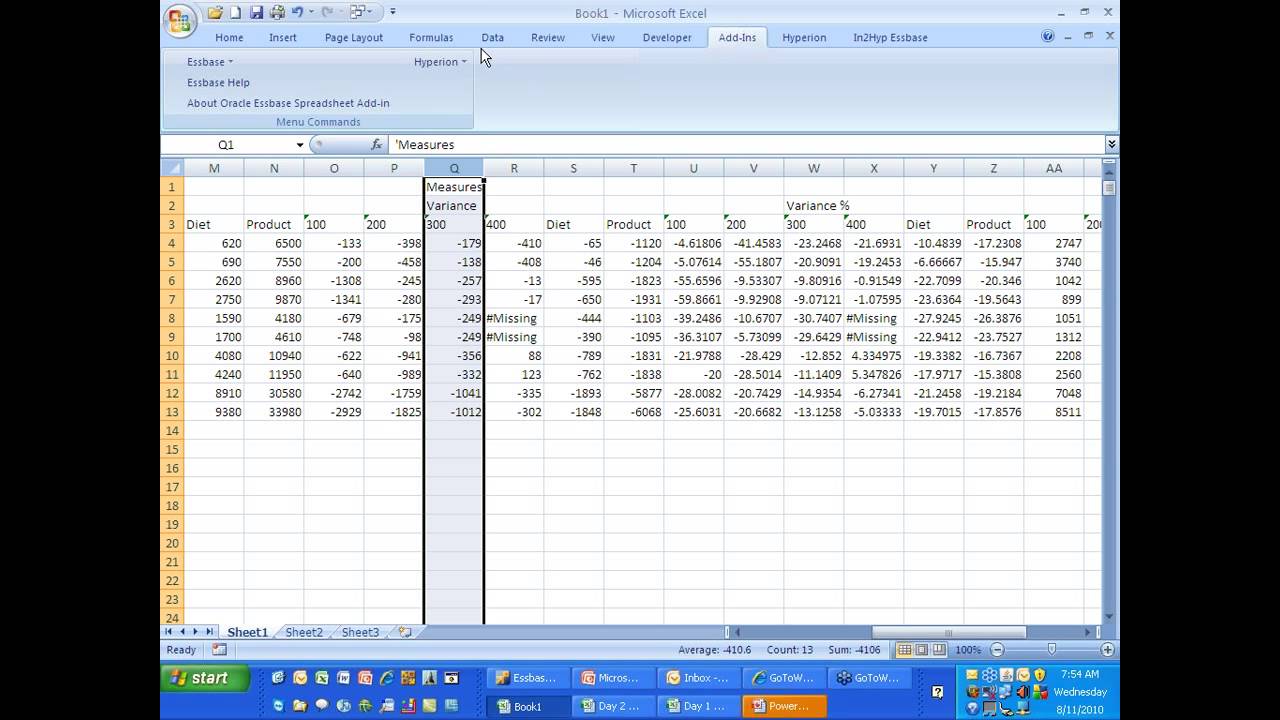This screenshot has height=720, width=1280.
Task: Save the workbook with the floppy disk icon
Action: [256, 13]
